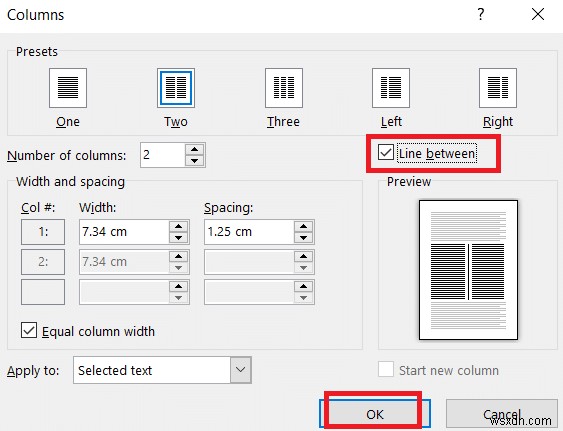Click the column 1 Width input field

pos(124,232)
